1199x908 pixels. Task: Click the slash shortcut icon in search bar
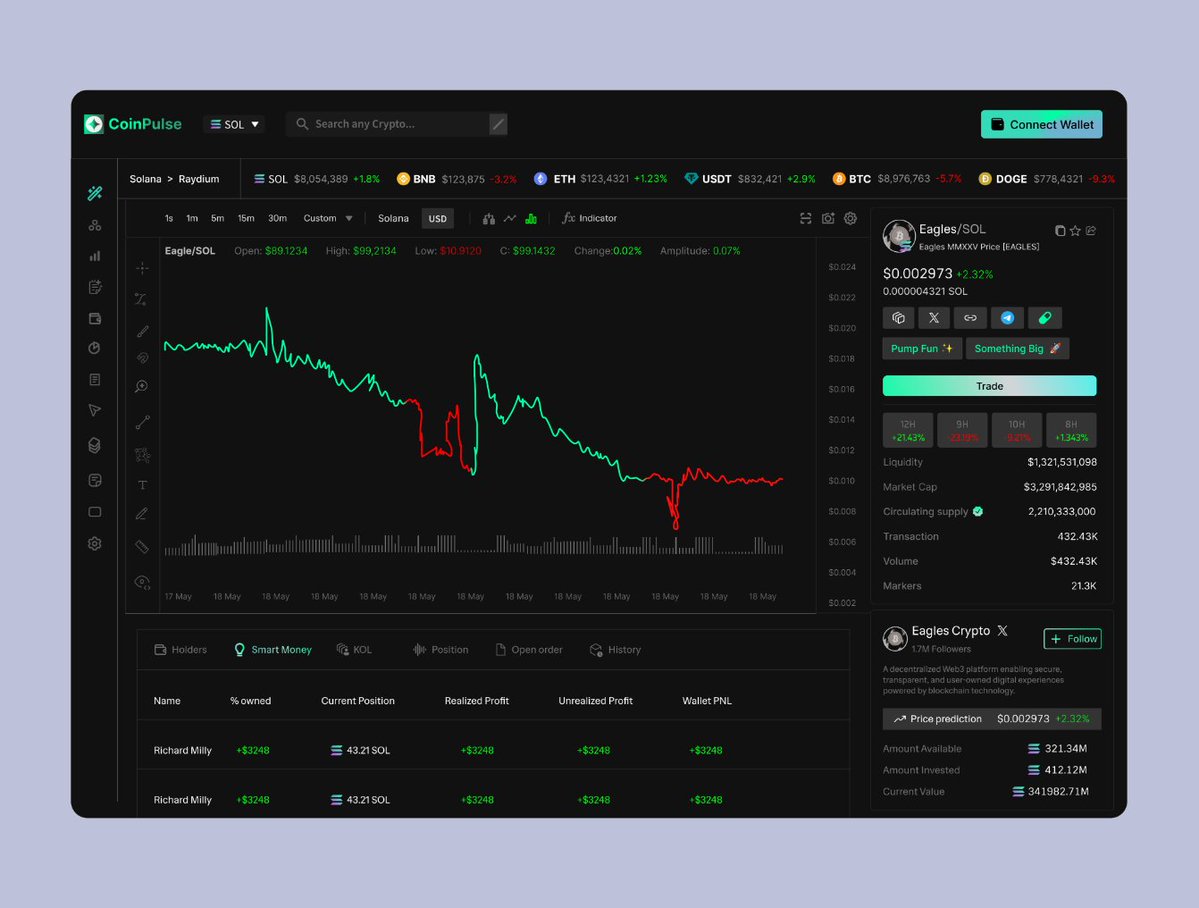tap(498, 124)
